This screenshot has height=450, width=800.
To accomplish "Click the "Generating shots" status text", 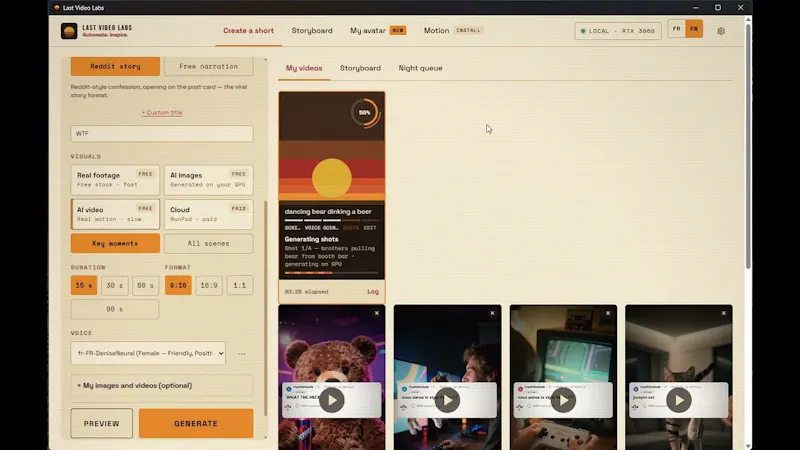I will click(311, 239).
